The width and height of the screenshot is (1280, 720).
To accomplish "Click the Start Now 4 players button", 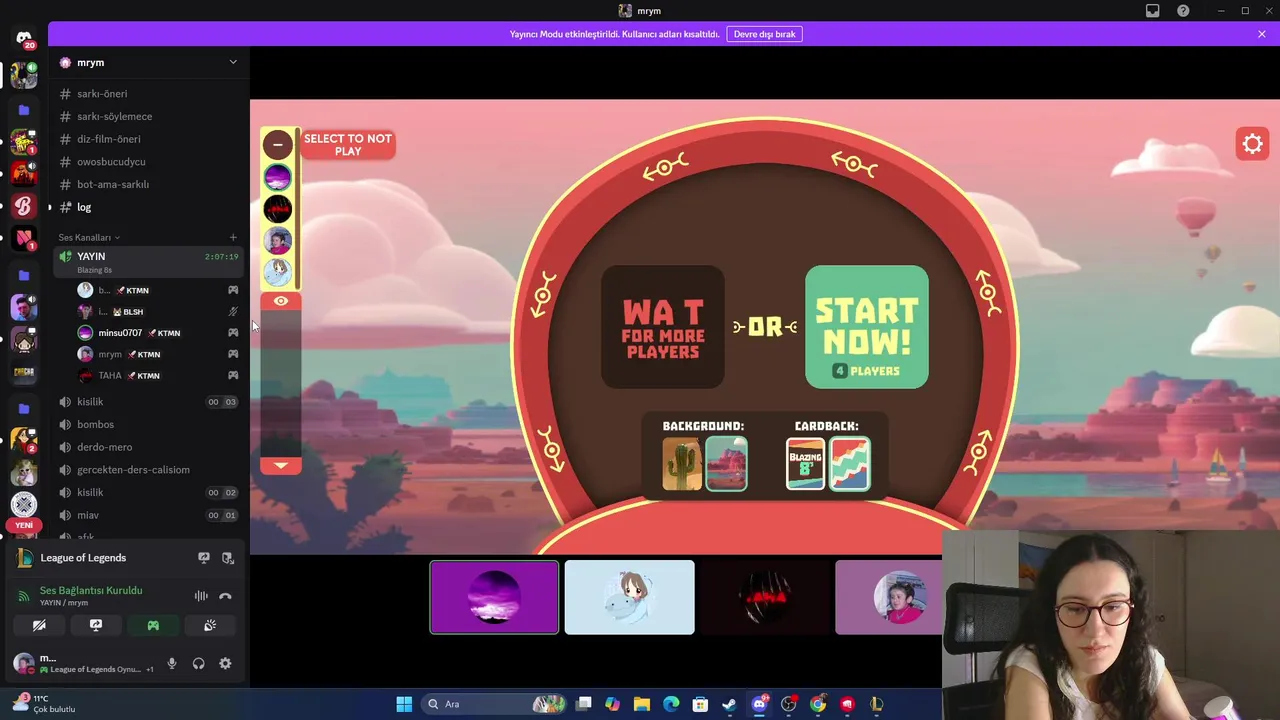I will tap(867, 327).
